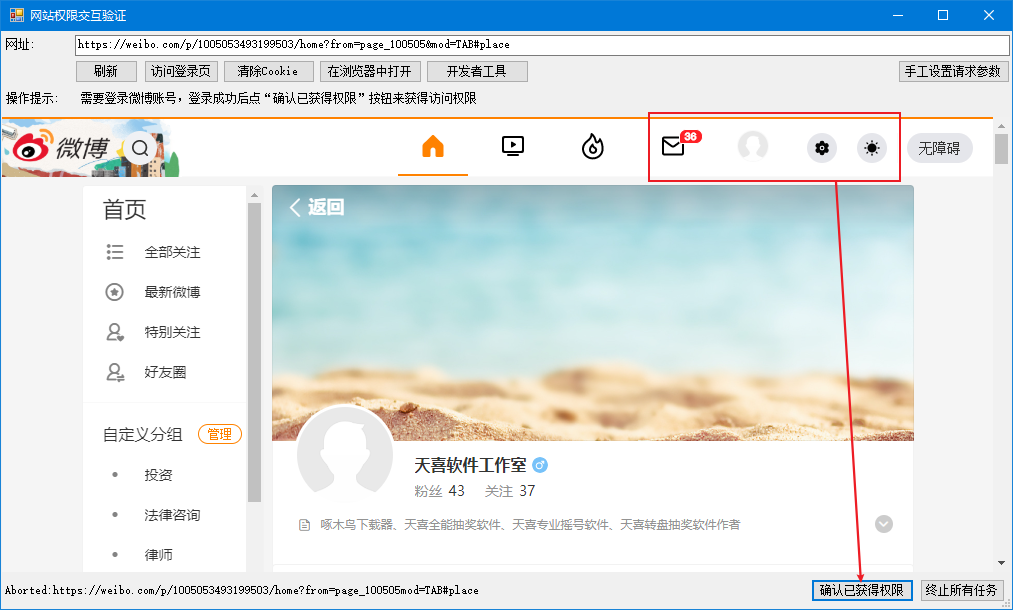Click the Weibo search magnifier icon
The height and width of the screenshot is (610, 1013).
point(140,148)
